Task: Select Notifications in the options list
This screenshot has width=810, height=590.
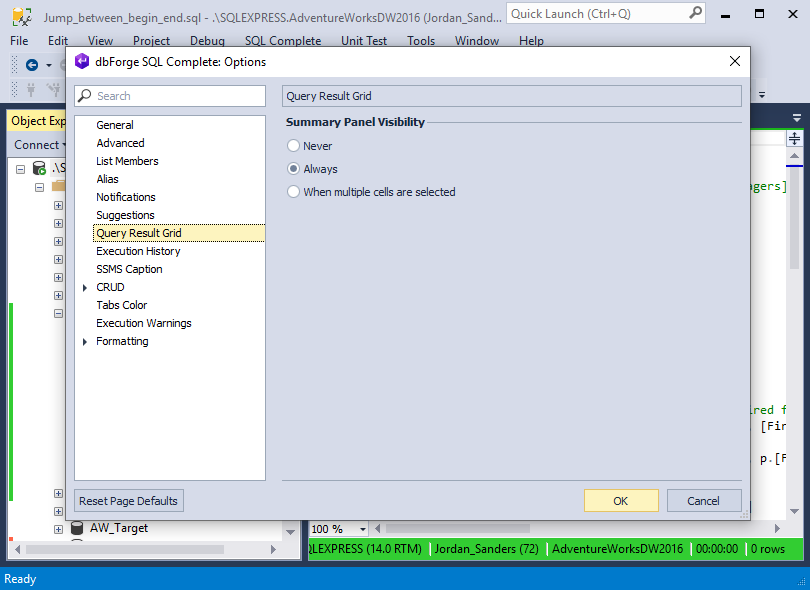Action: click(126, 197)
